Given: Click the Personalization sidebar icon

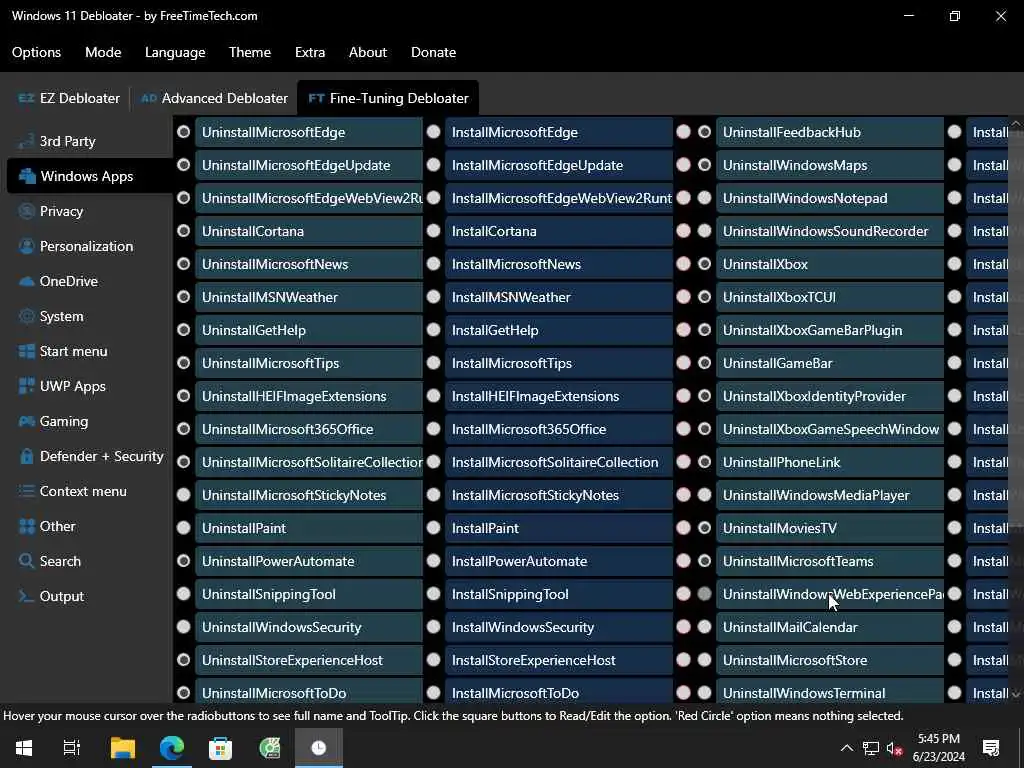Looking at the screenshot, I should click(x=26, y=246).
